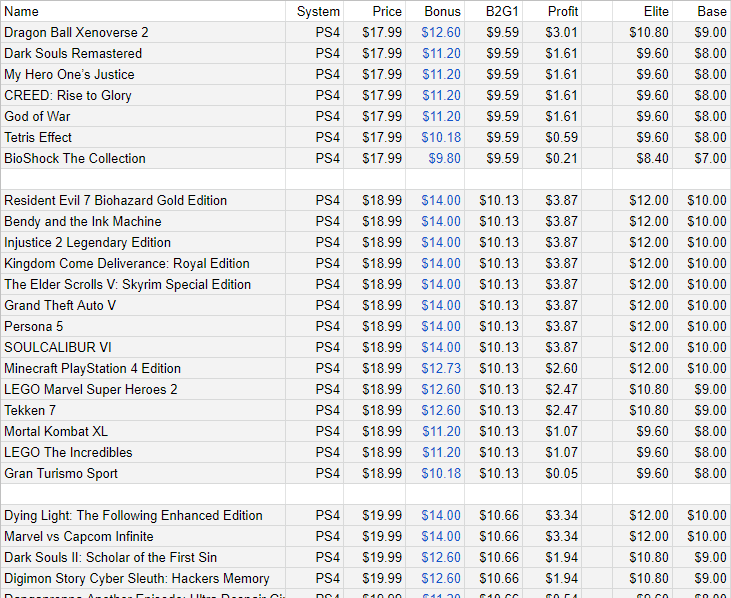
Task: Click the Tekken 7 name cell
Action: tap(143, 410)
